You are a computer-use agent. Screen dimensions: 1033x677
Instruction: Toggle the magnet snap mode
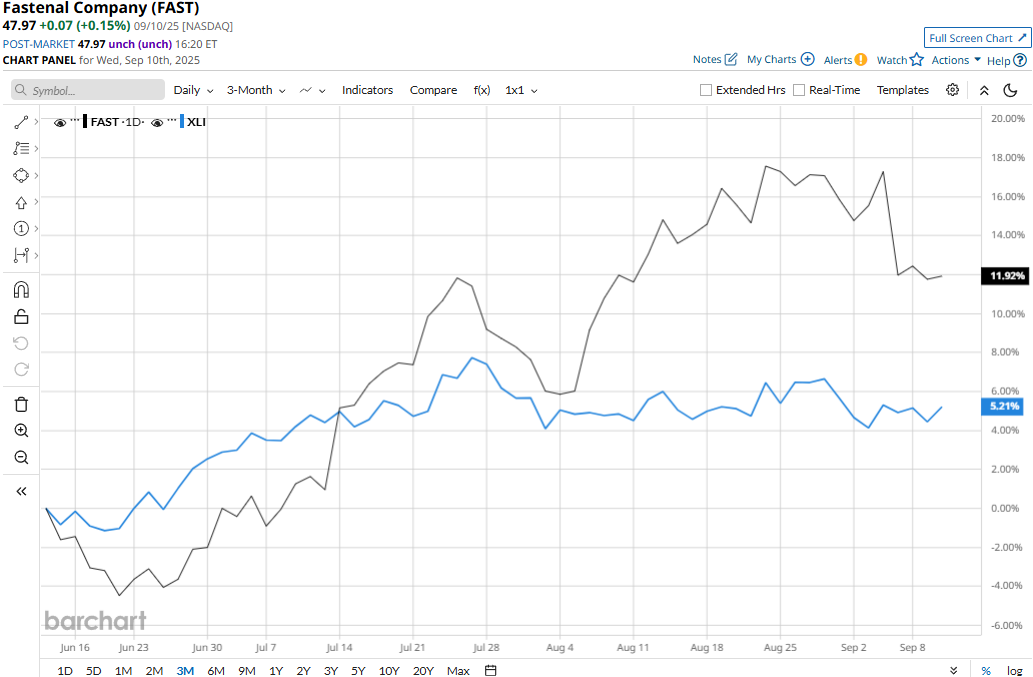coord(21,290)
